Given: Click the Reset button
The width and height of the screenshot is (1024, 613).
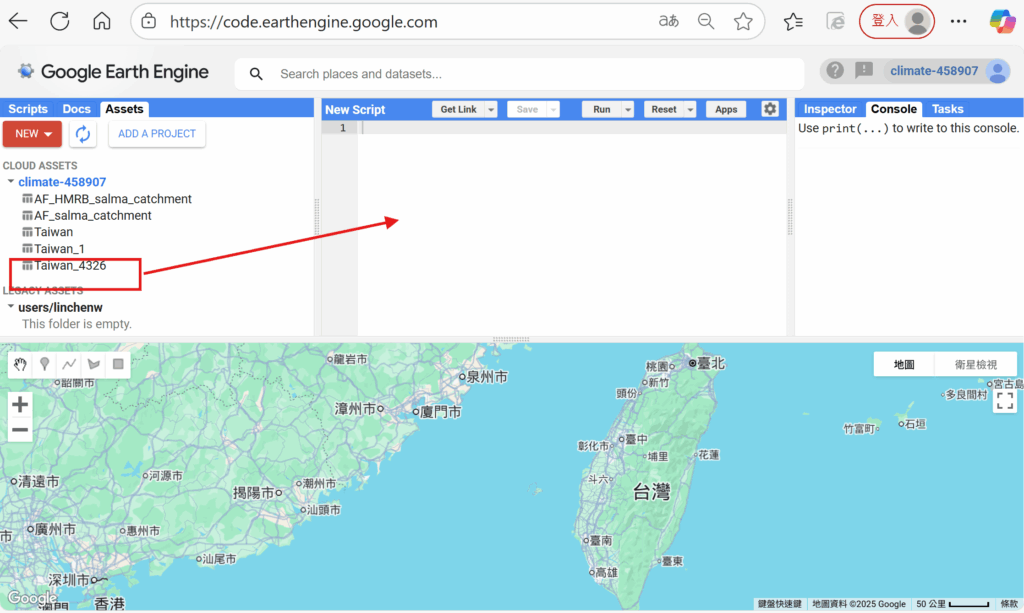Looking at the screenshot, I should [x=664, y=110].
